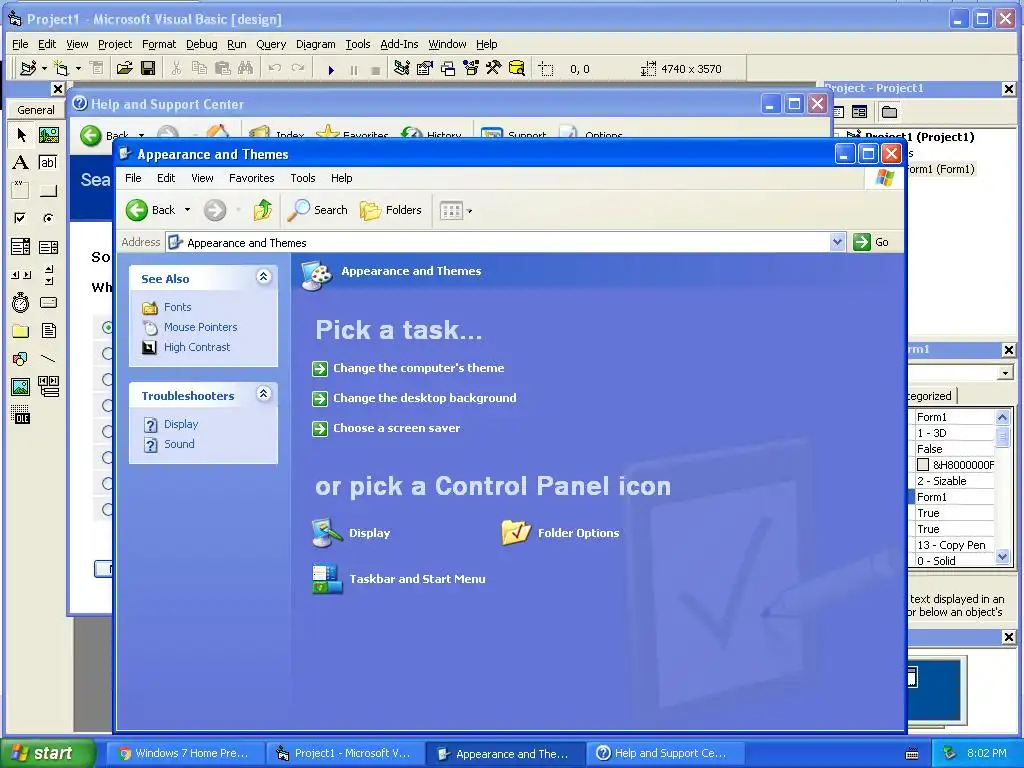
Task: Click View Object icon in Project panel
Action: (x=859, y=112)
